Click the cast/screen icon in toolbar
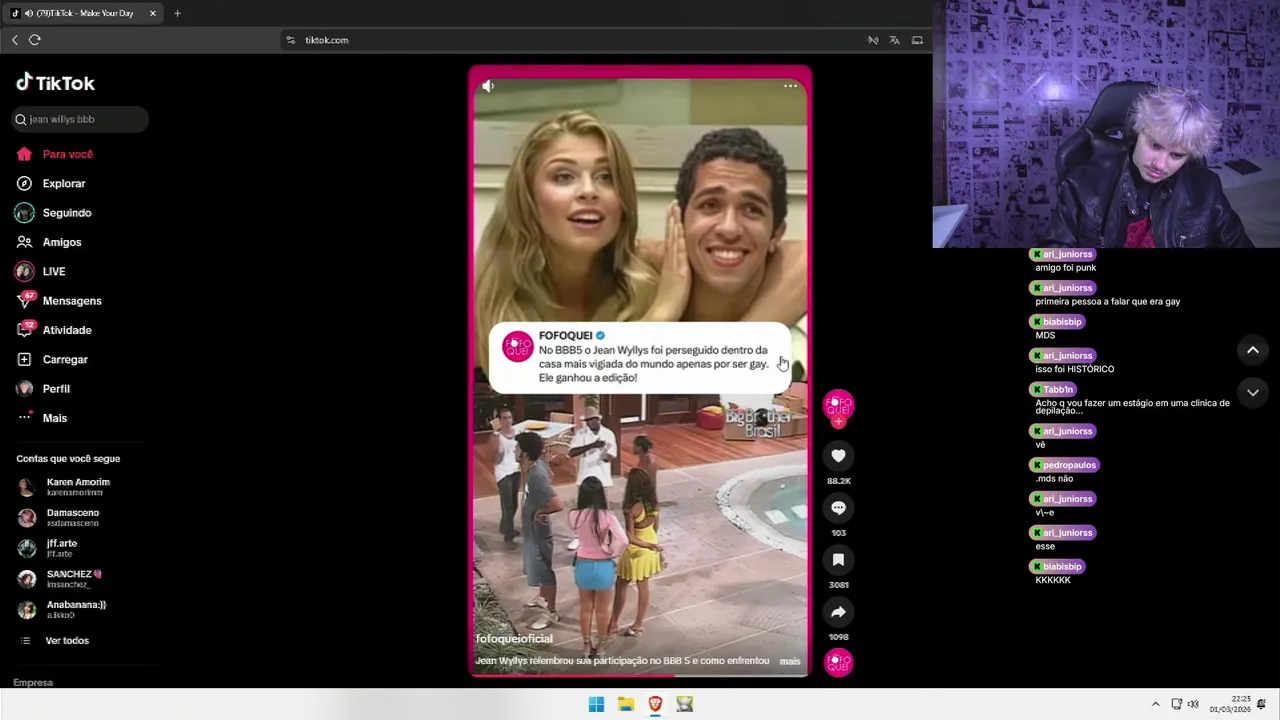 click(917, 40)
